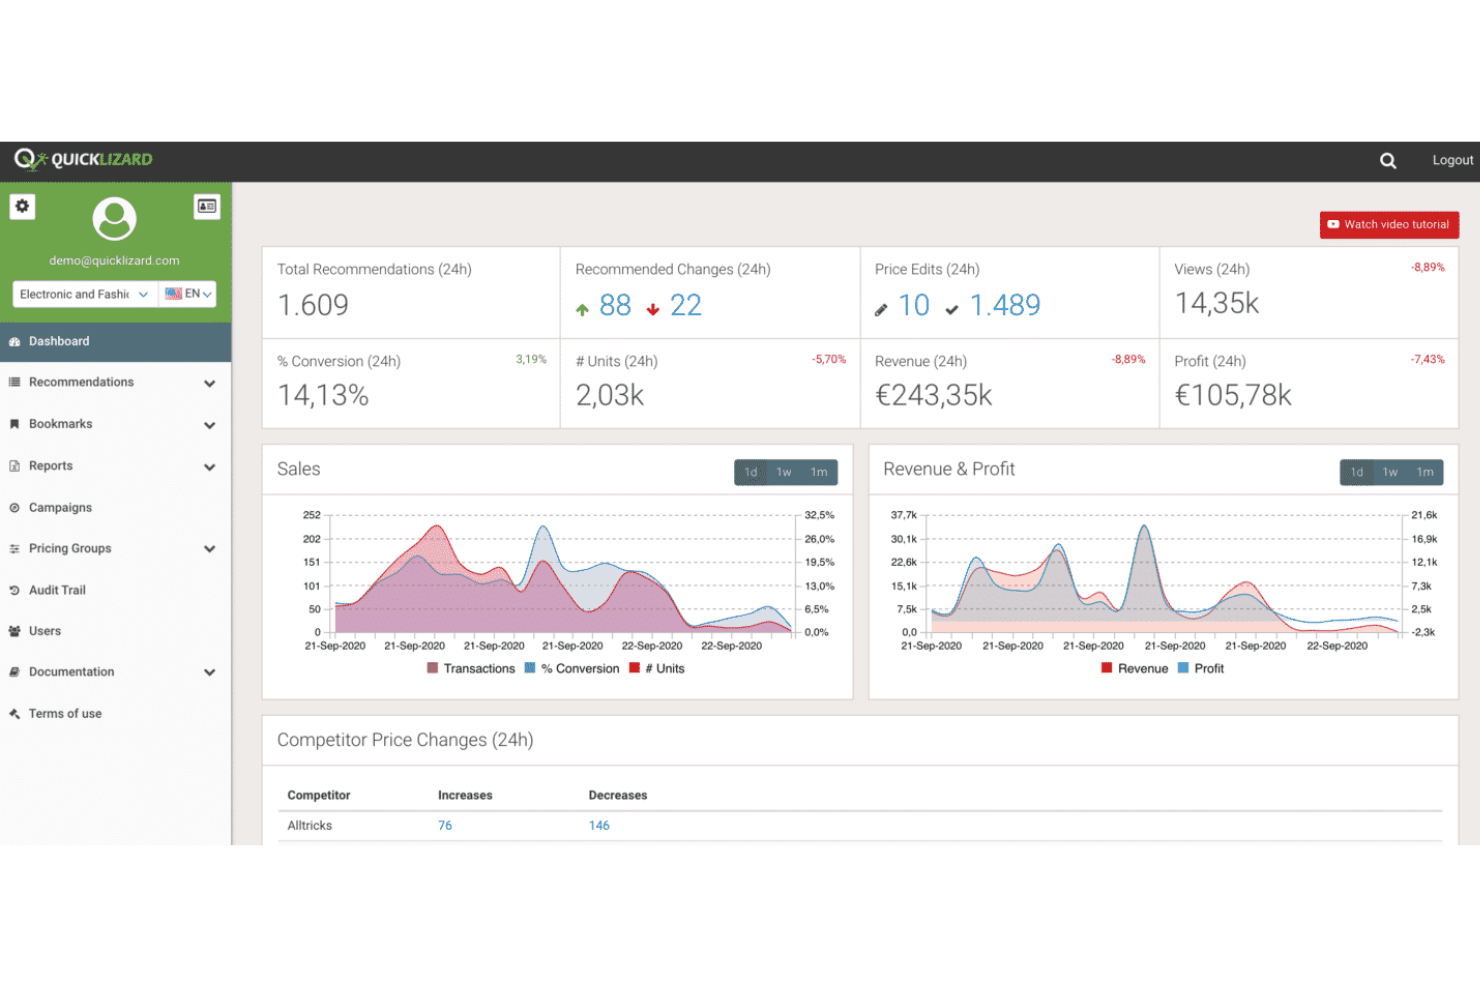The width and height of the screenshot is (1480, 987).
Task: Click the search magnifier icon
Action: click(x=1387, y=161)
